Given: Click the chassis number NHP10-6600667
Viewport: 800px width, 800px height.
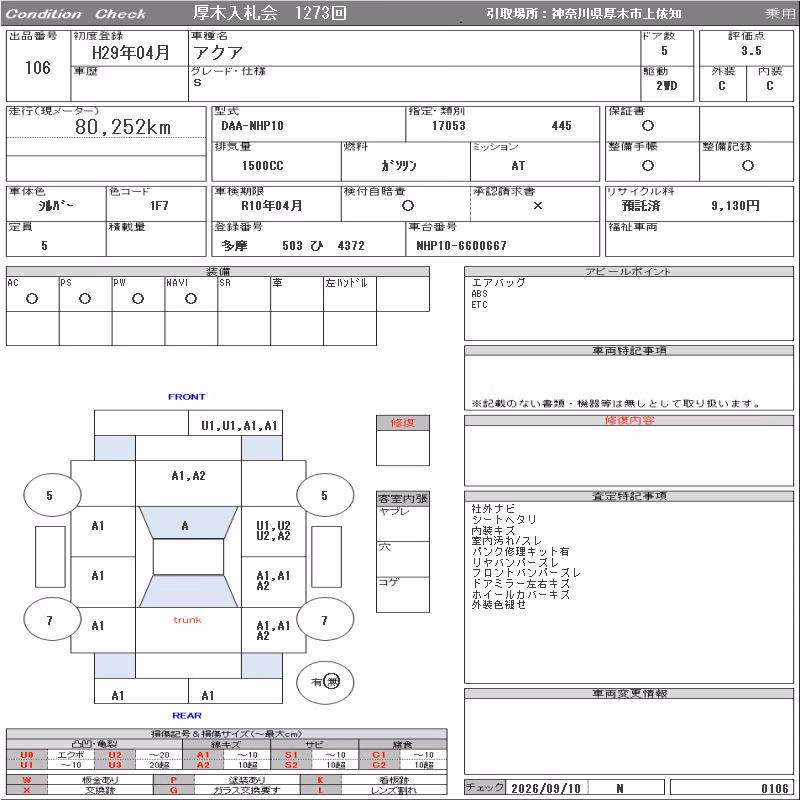Looking at the screenshot, I should click(461, 245).
